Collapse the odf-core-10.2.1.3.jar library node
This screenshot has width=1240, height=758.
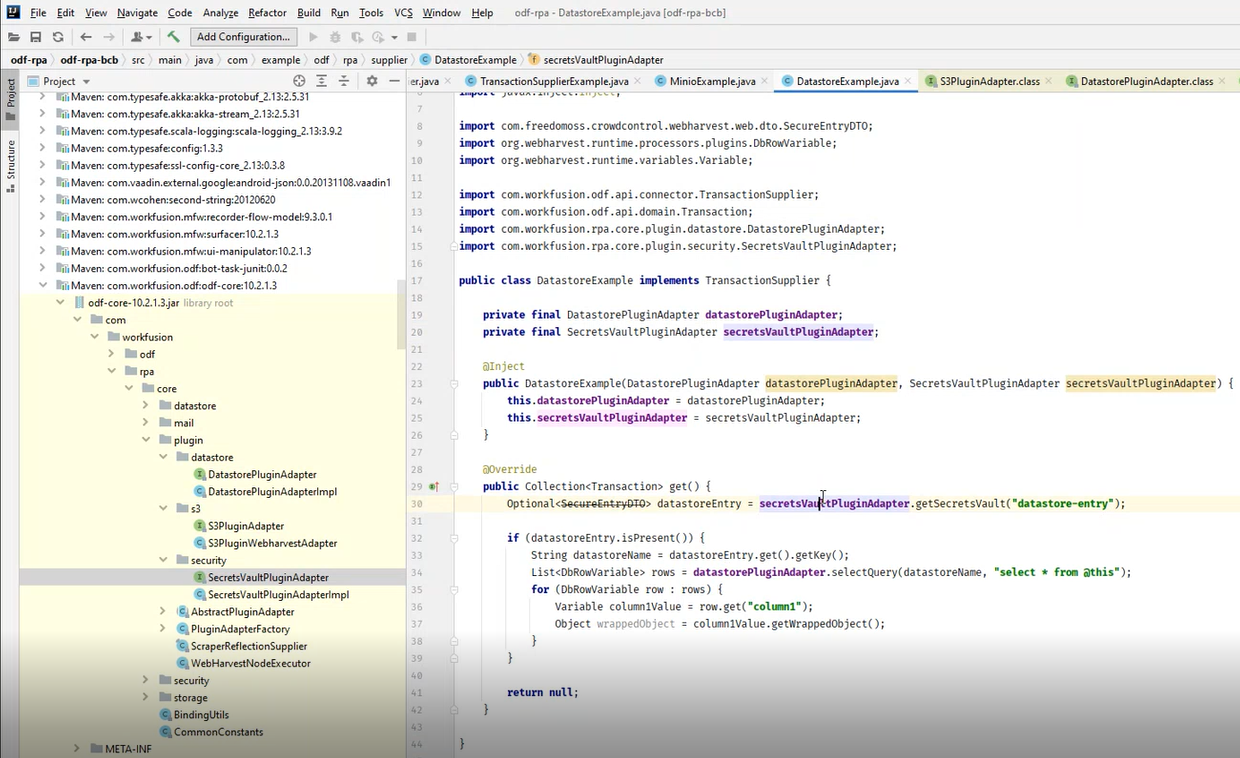coord(61,303)
